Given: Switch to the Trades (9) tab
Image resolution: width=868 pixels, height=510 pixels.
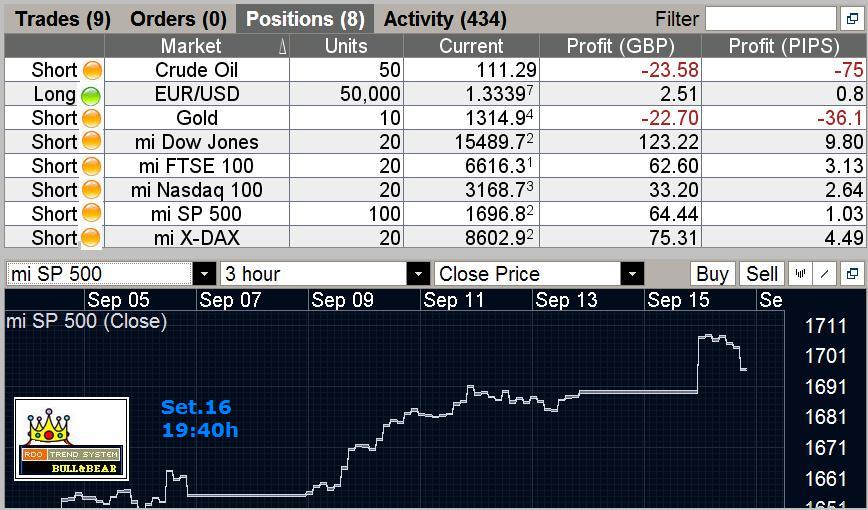Looking at the screenshot, I should click(x=63, y=19).
